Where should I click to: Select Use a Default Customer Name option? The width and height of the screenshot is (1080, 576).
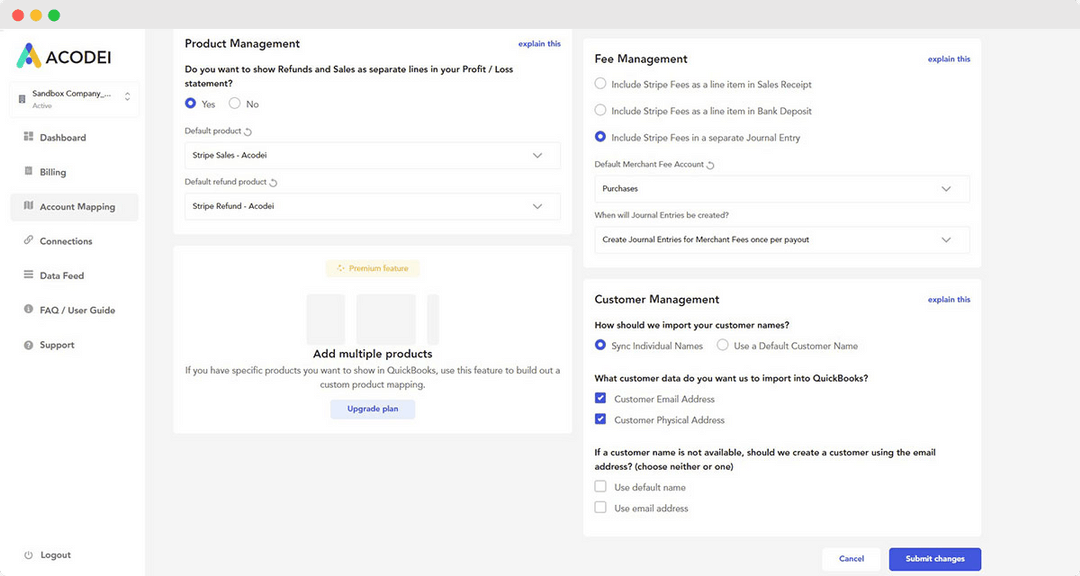point(723,346)
